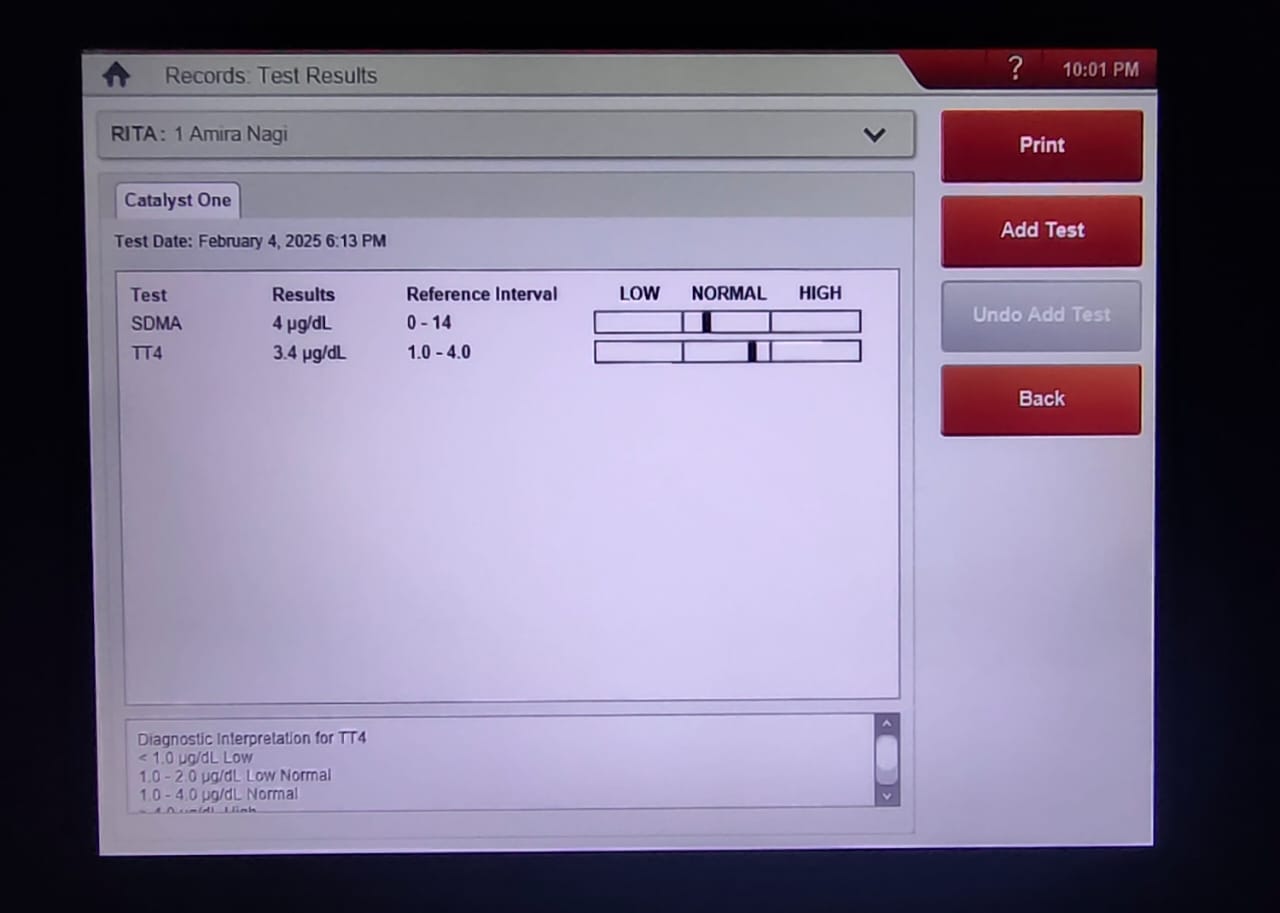This screenshot has width=1280, height=913.
Task: Select the Catalyst One tab
Action: pos(177,200)
